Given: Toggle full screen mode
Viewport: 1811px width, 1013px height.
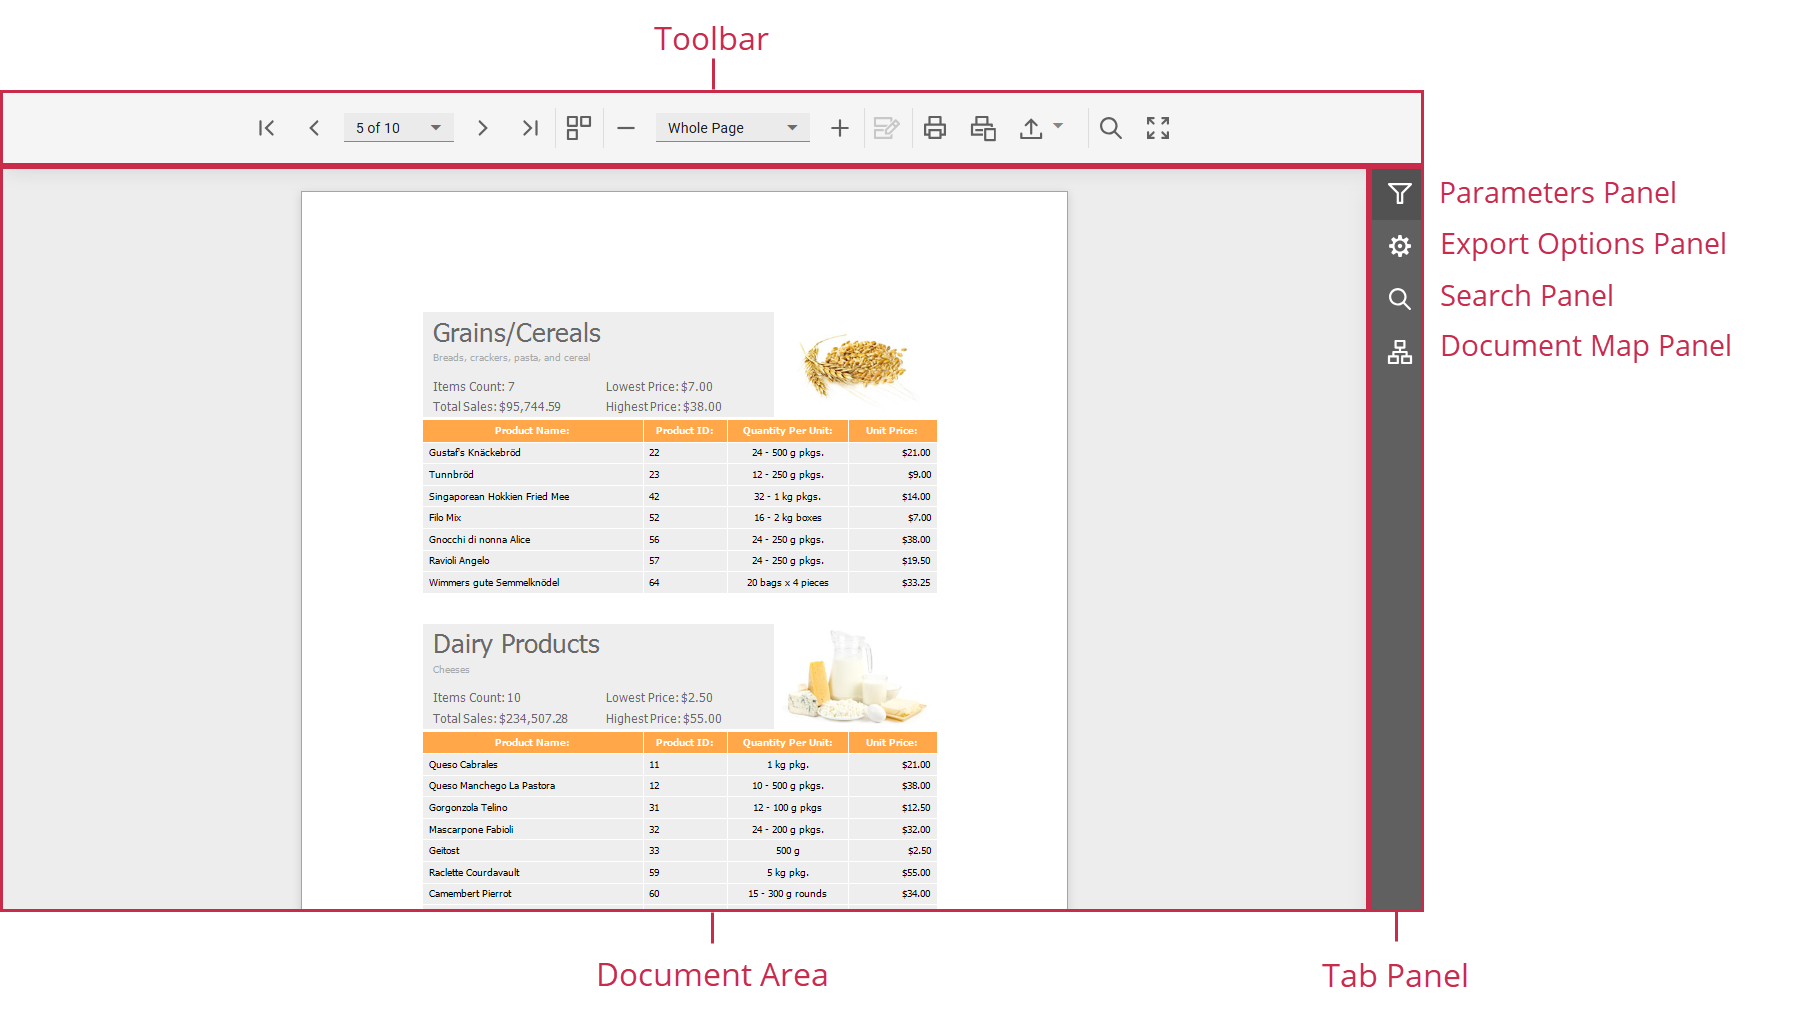Looking at the screenshot, I should (1158, 128).
